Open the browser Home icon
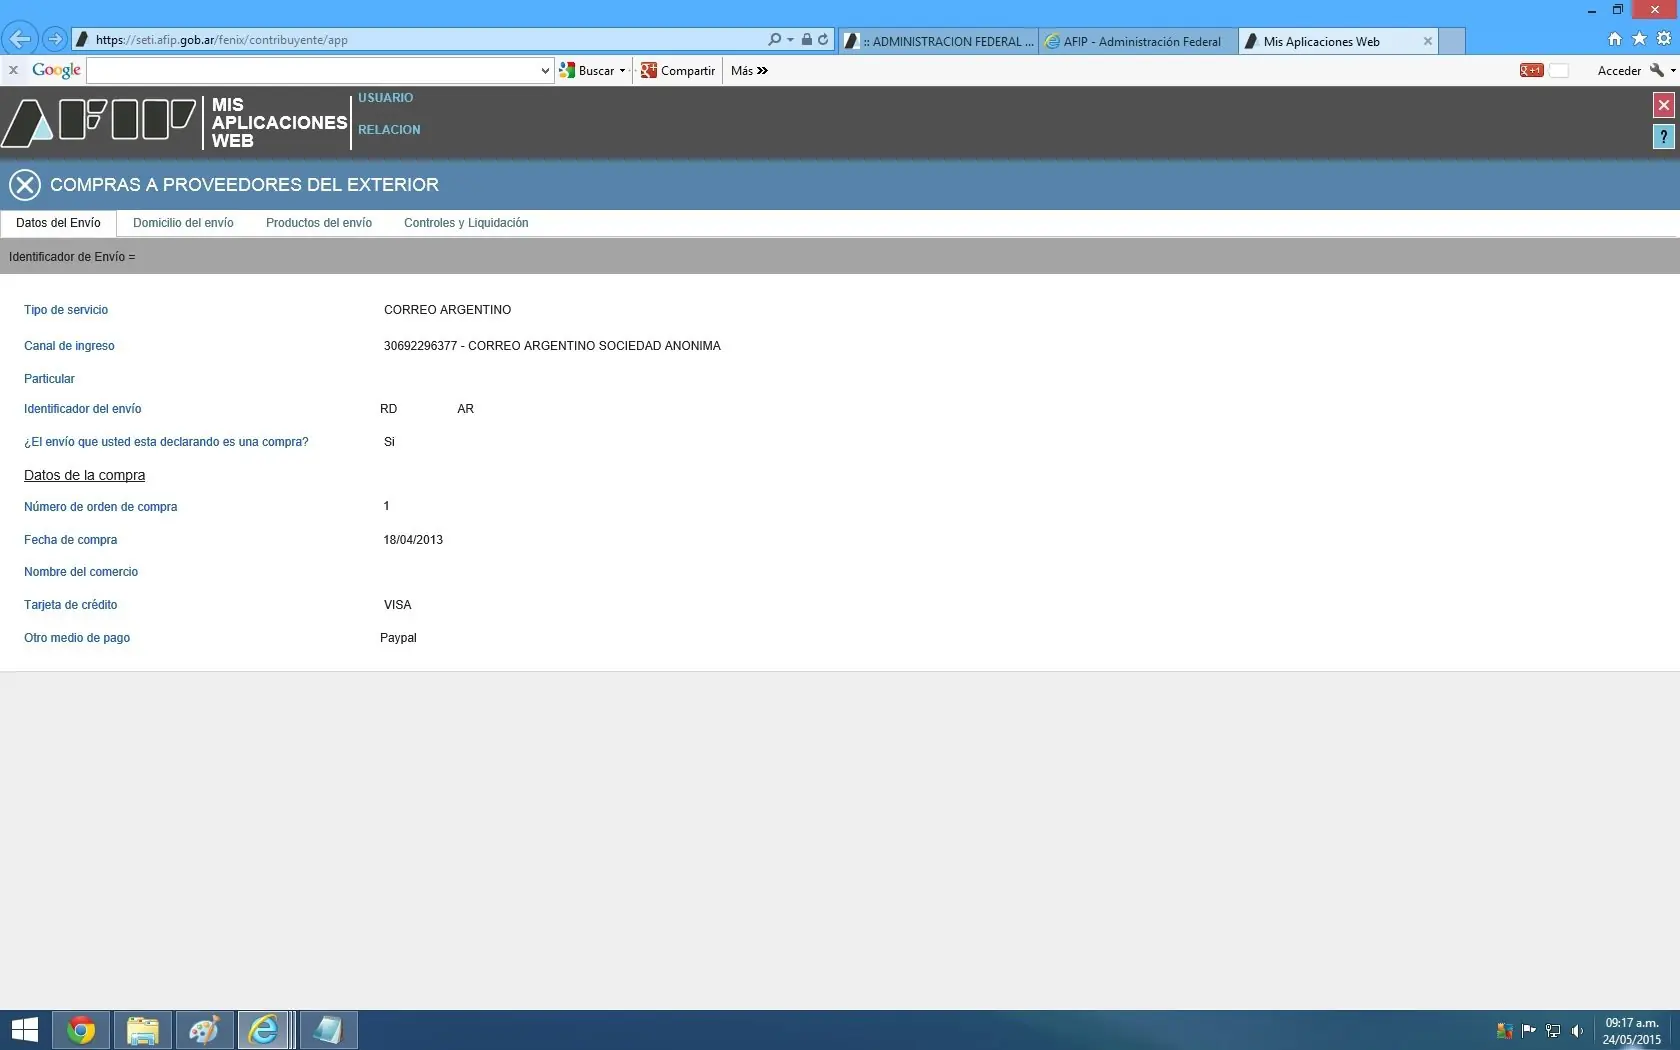The image size is (1680, 1050). point(1614,39)
